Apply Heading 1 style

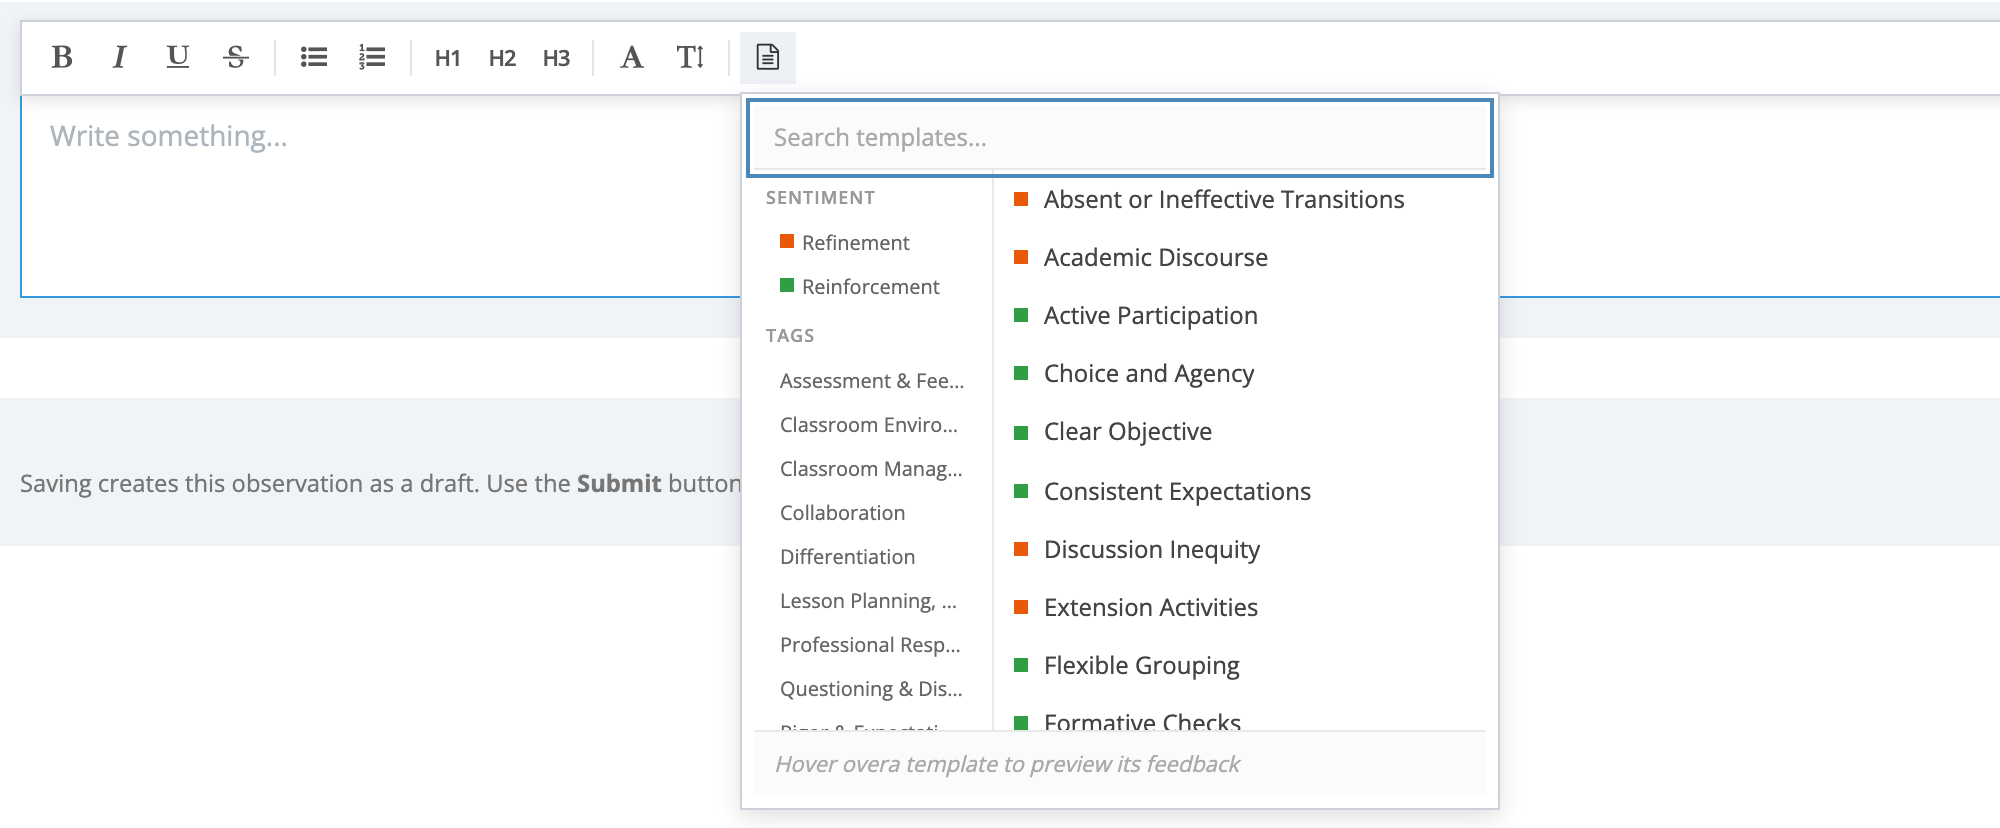(x=448, y=58)
